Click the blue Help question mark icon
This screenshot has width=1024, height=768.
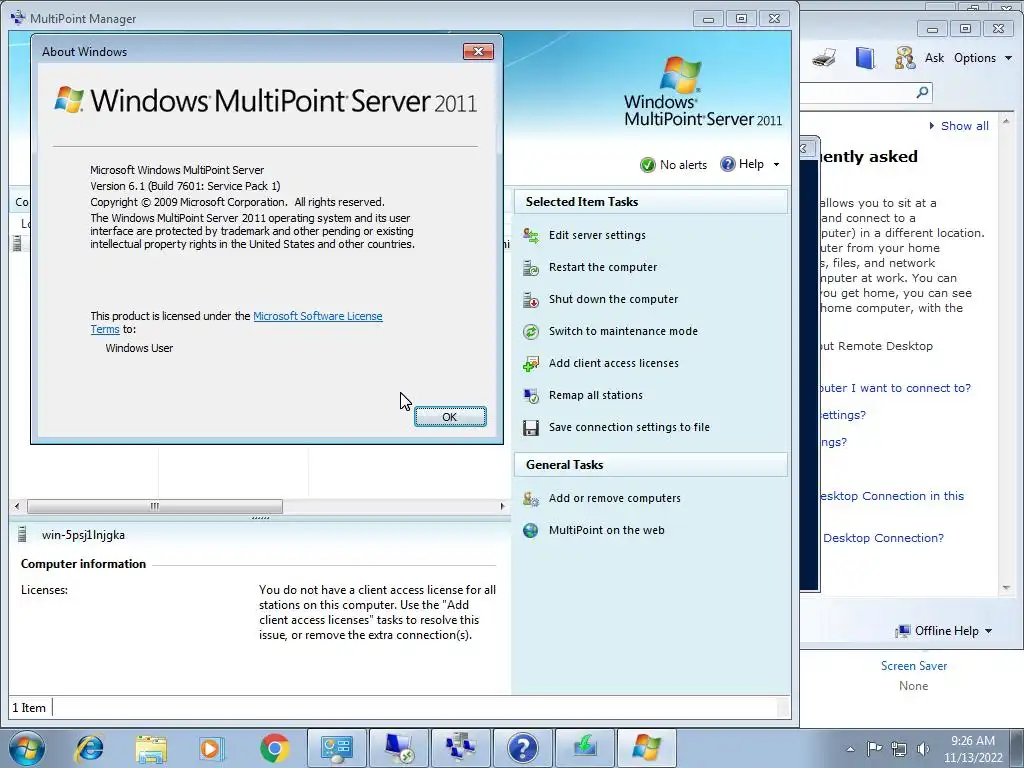tap(728, 164)
